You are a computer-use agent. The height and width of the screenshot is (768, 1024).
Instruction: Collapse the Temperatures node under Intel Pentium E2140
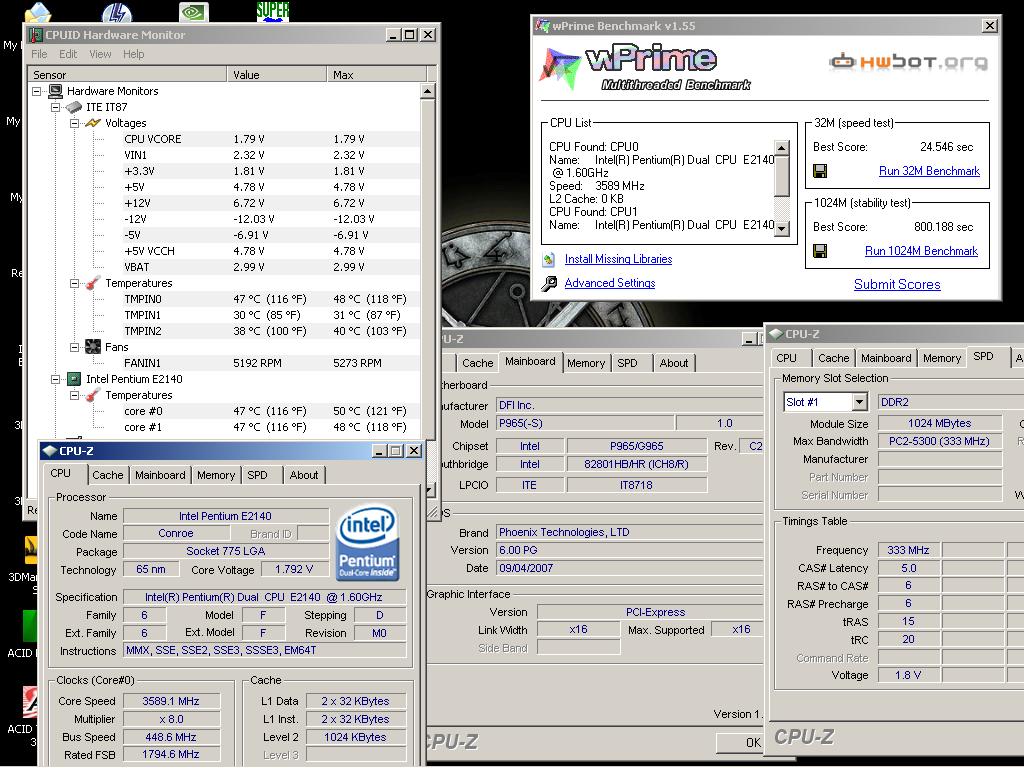[x=74, y=396]
